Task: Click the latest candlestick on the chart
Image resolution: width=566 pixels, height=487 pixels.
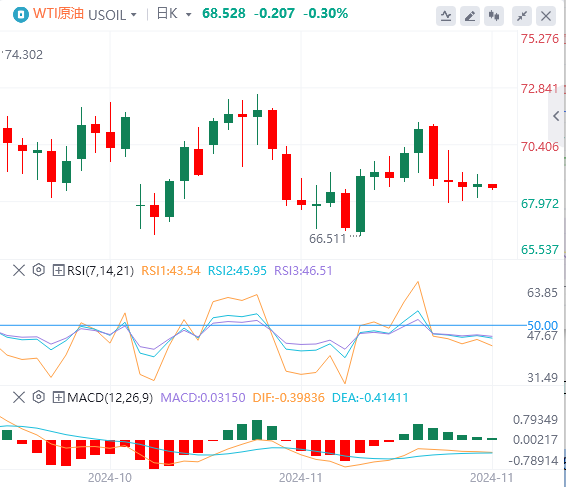Action: coord(492,186)
